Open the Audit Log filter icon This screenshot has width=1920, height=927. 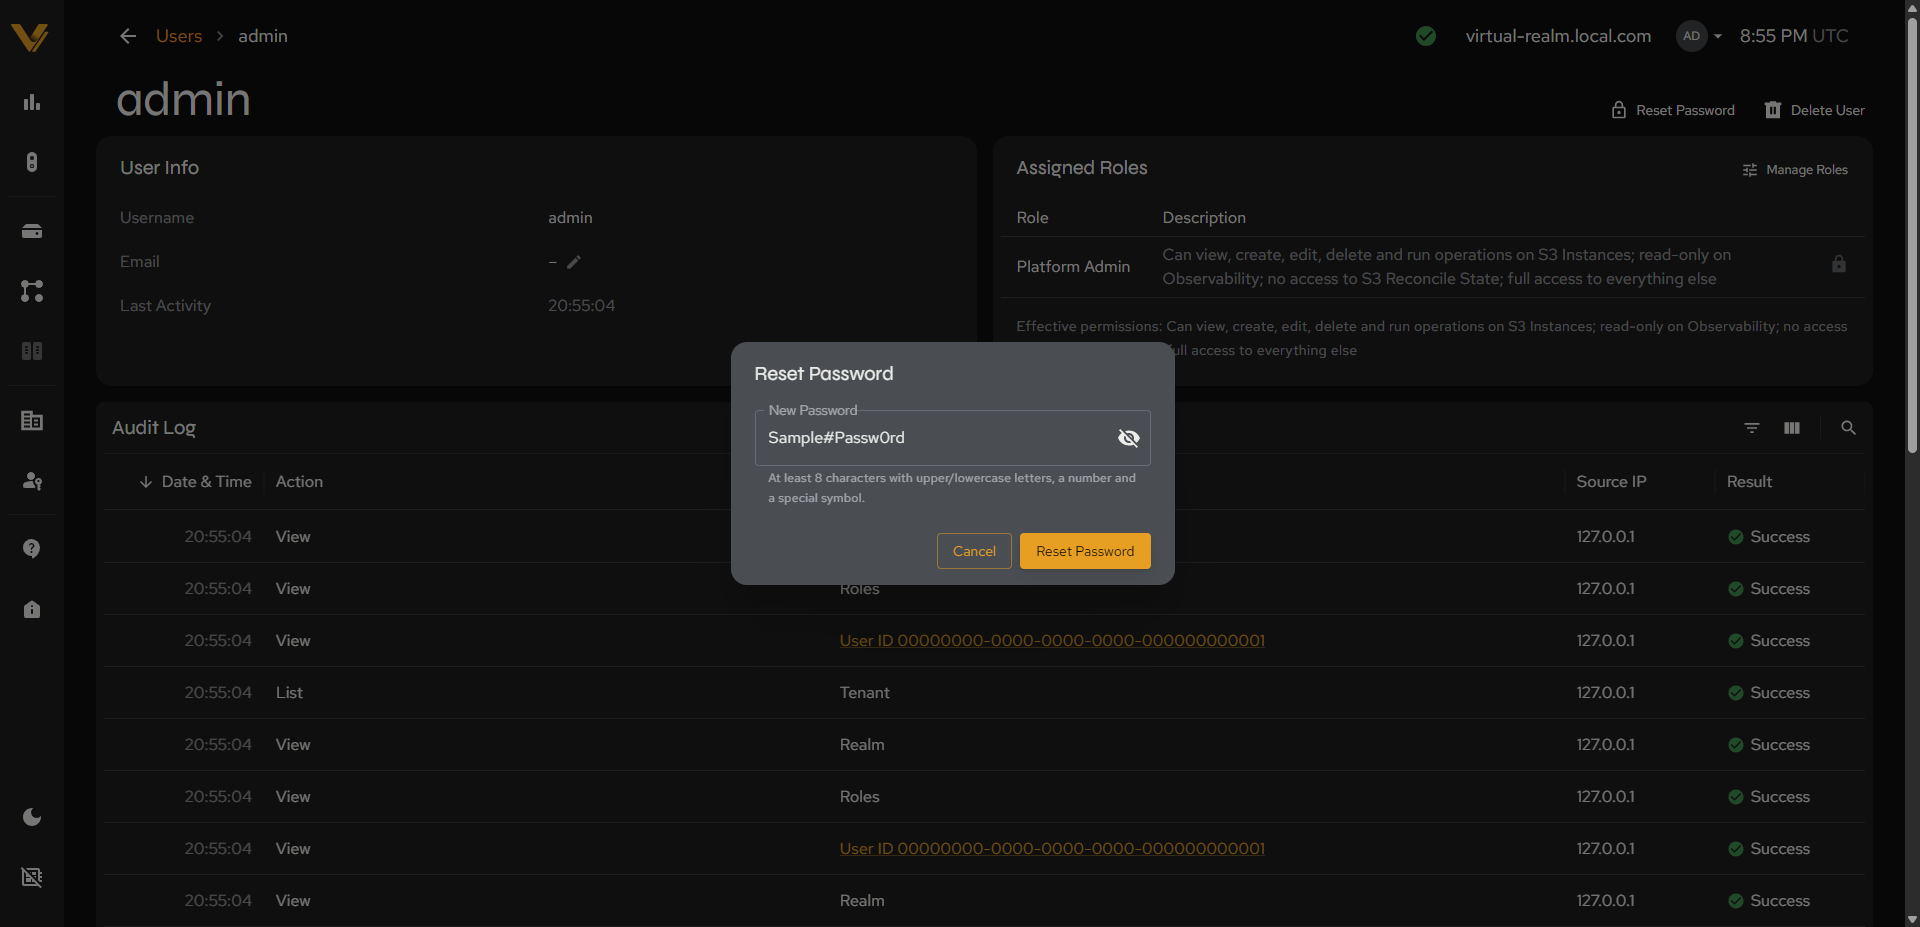[x=1752, y=428]
